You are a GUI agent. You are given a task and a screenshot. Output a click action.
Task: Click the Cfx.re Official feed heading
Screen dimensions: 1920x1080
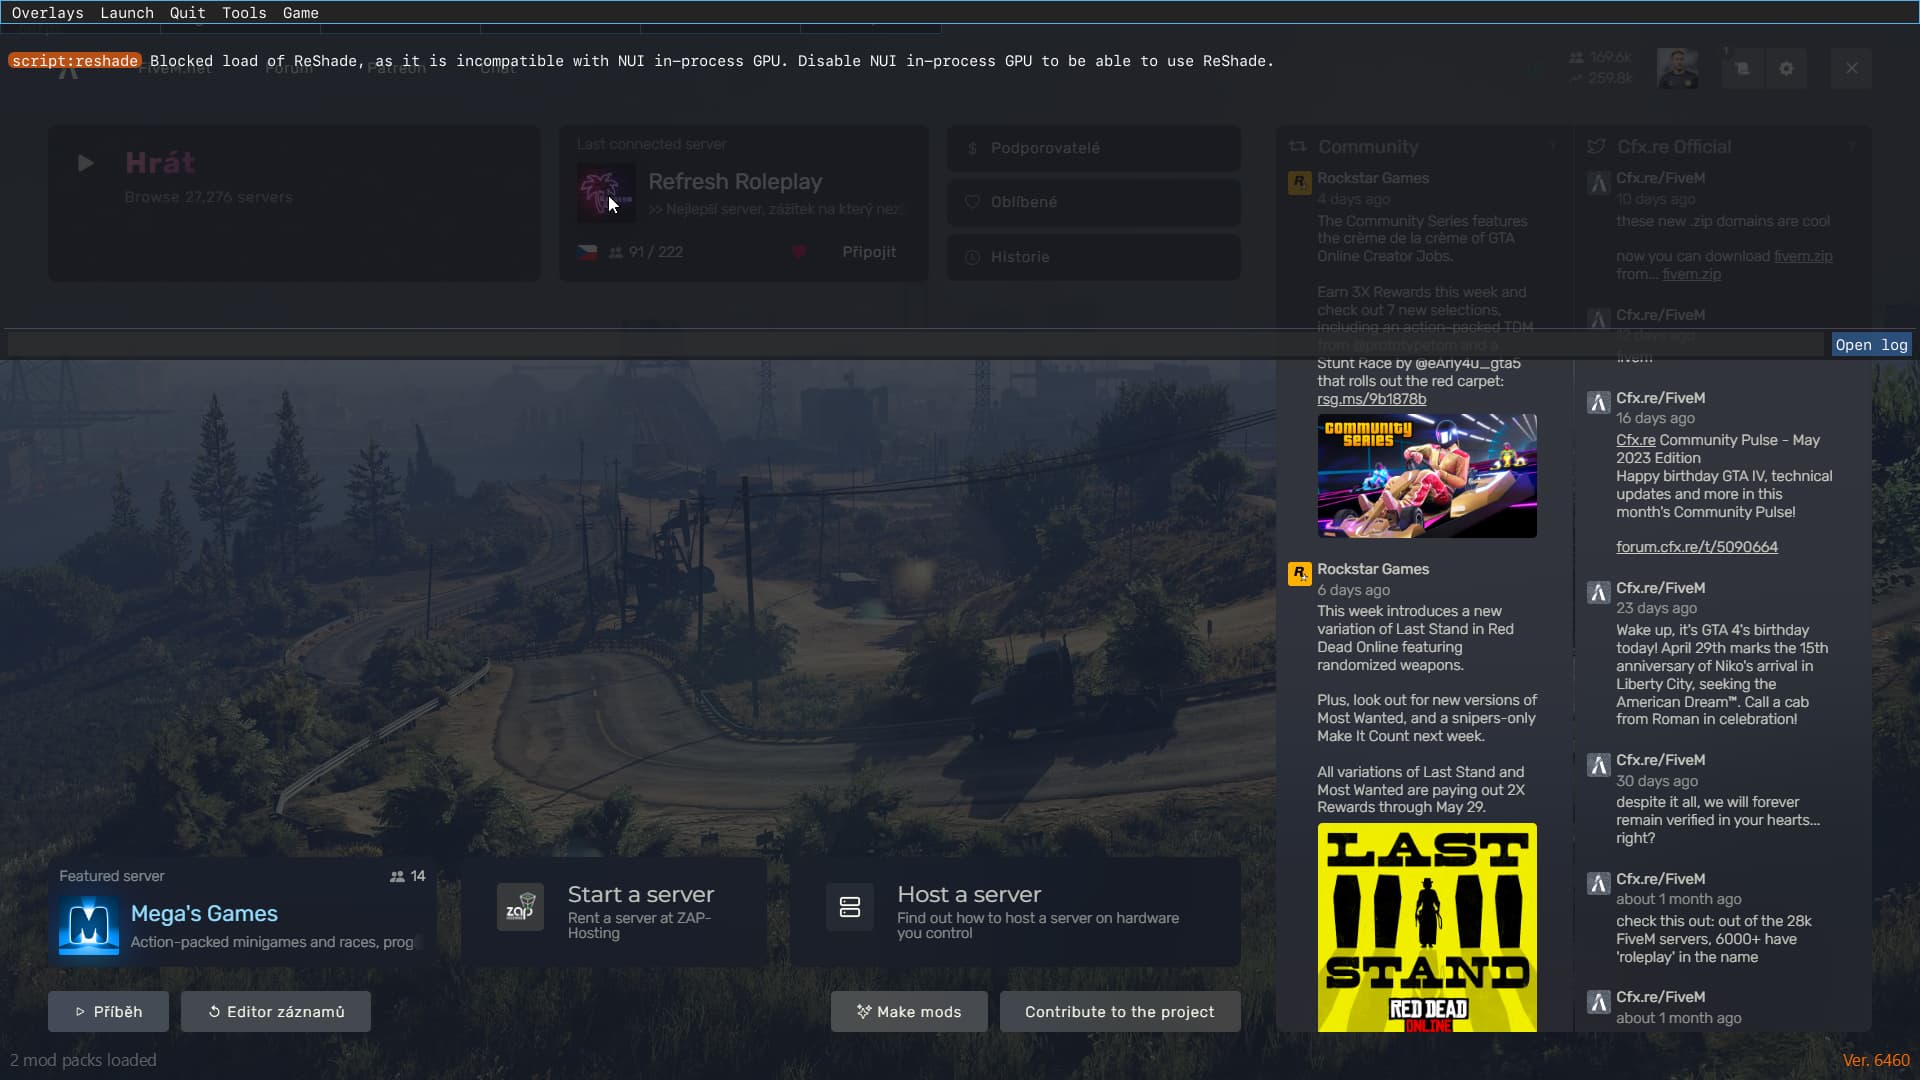click(x=1673, y=147)
